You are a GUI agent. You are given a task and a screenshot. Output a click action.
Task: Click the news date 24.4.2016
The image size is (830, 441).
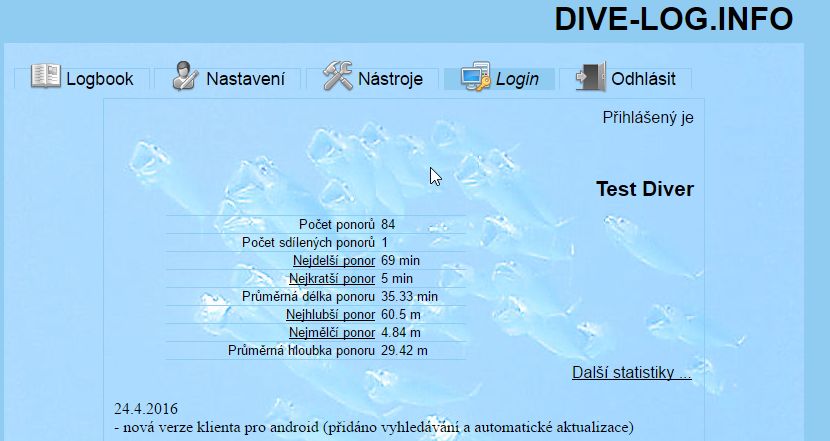pos(146,409)
